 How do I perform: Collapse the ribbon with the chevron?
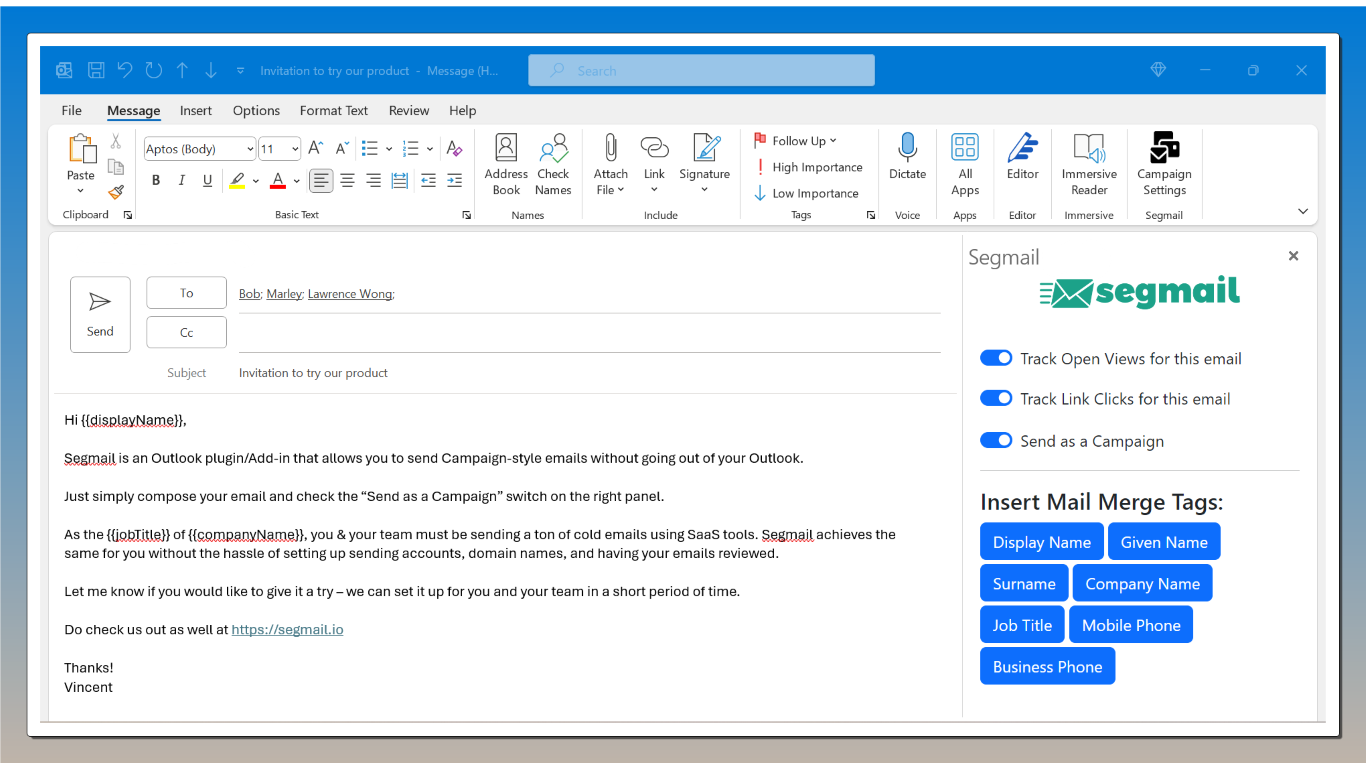[x=1303, y=211]
